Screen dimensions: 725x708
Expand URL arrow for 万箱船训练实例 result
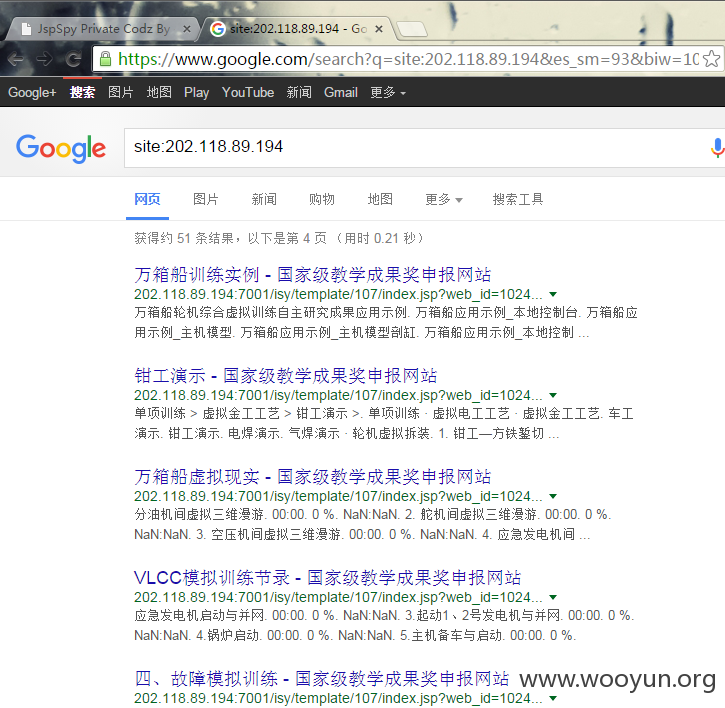click(x=553, y=295)
